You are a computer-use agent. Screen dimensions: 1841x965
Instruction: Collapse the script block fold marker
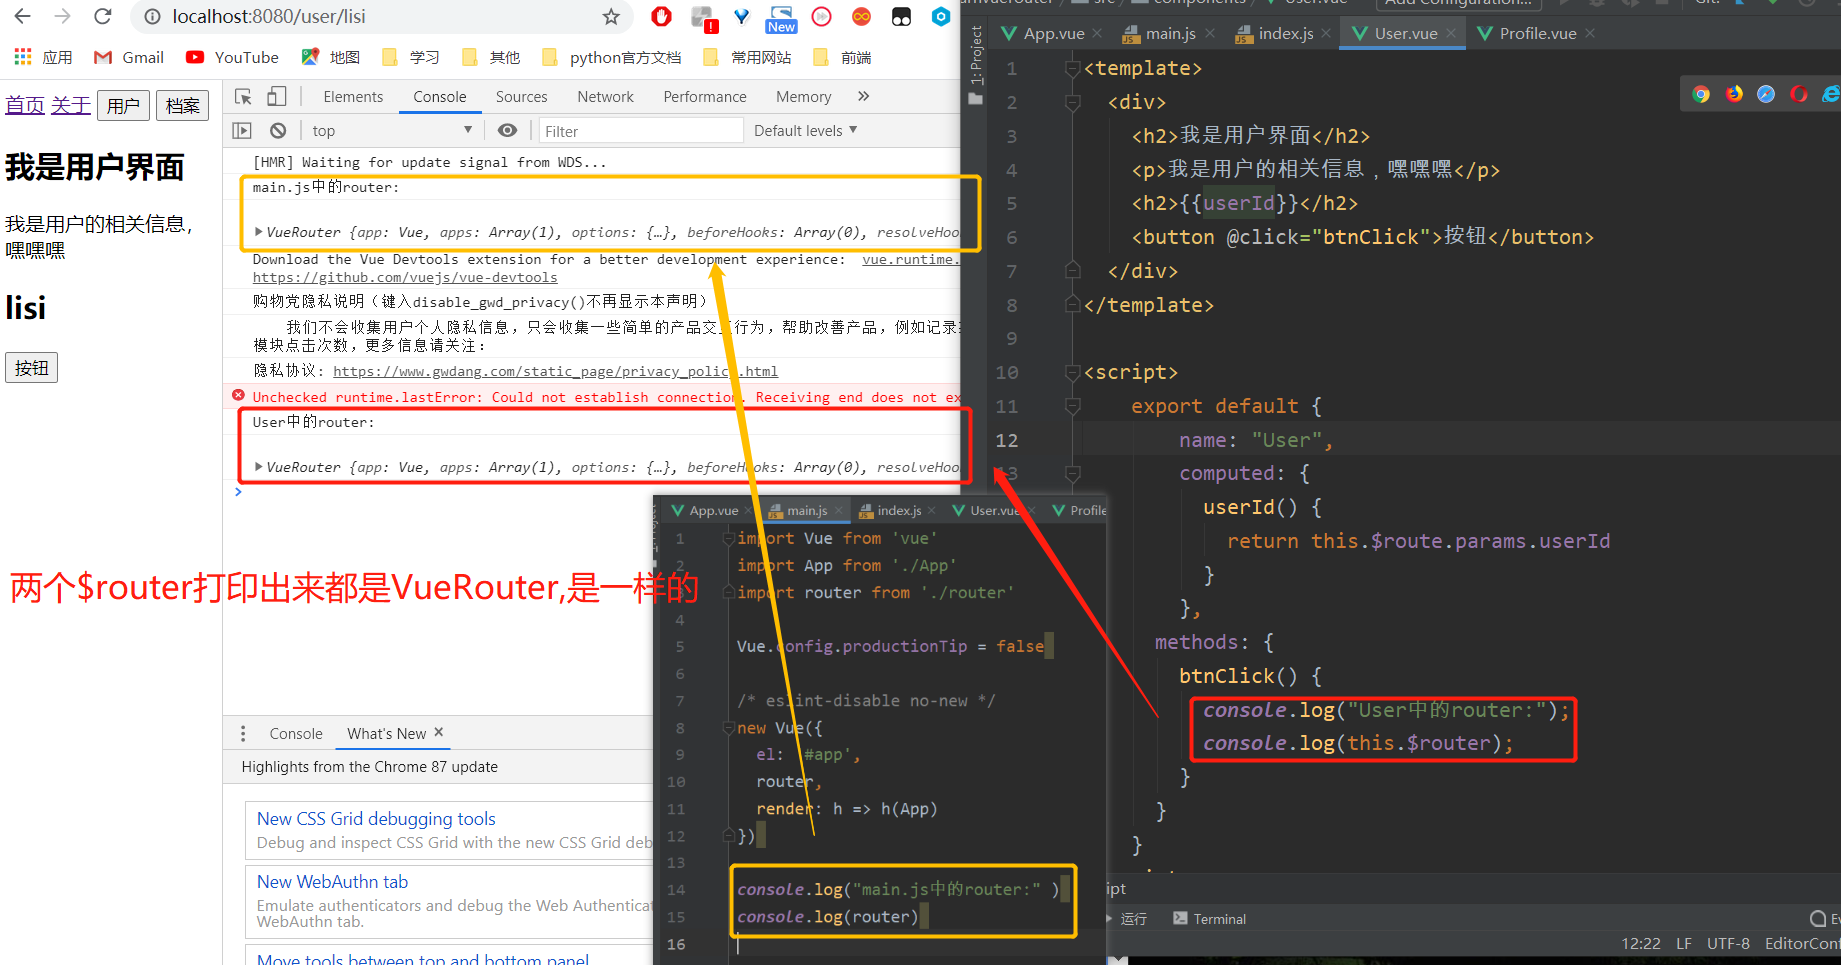pos(1073,372)
